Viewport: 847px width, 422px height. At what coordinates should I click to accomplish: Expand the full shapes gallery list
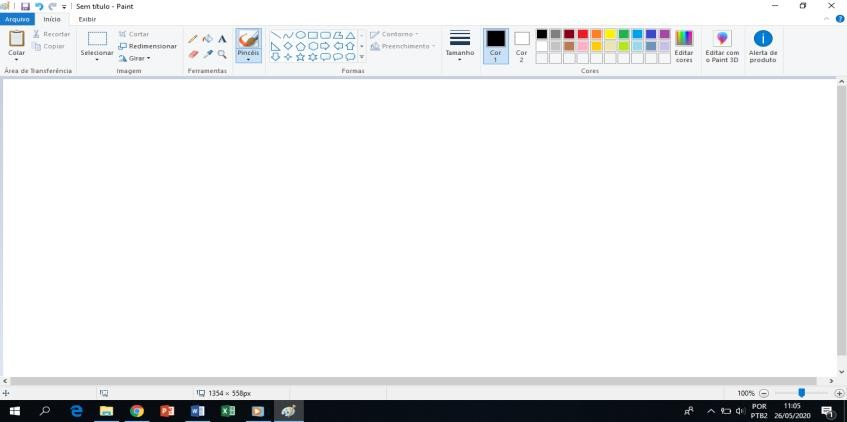362,57
